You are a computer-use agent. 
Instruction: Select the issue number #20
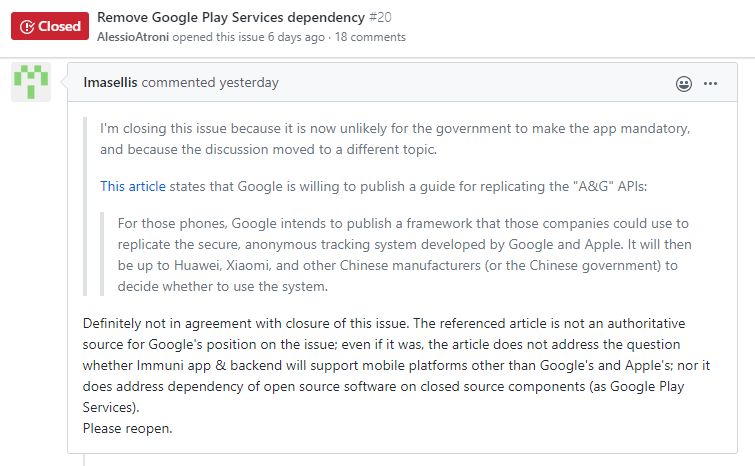pyautogui.click(x=380, y=17)
